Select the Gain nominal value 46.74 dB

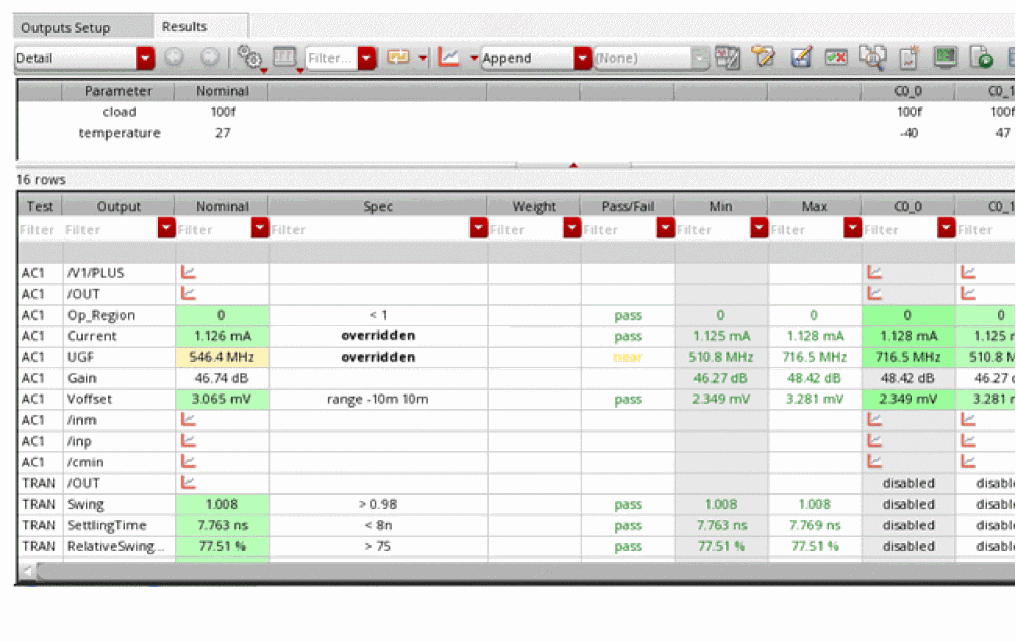[x=222, y=378]
